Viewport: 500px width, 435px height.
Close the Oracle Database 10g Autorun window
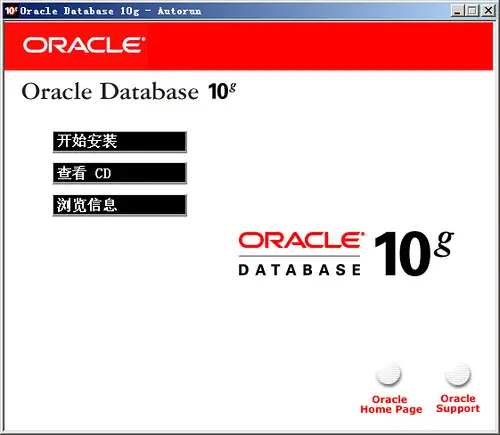click(488, 11)
